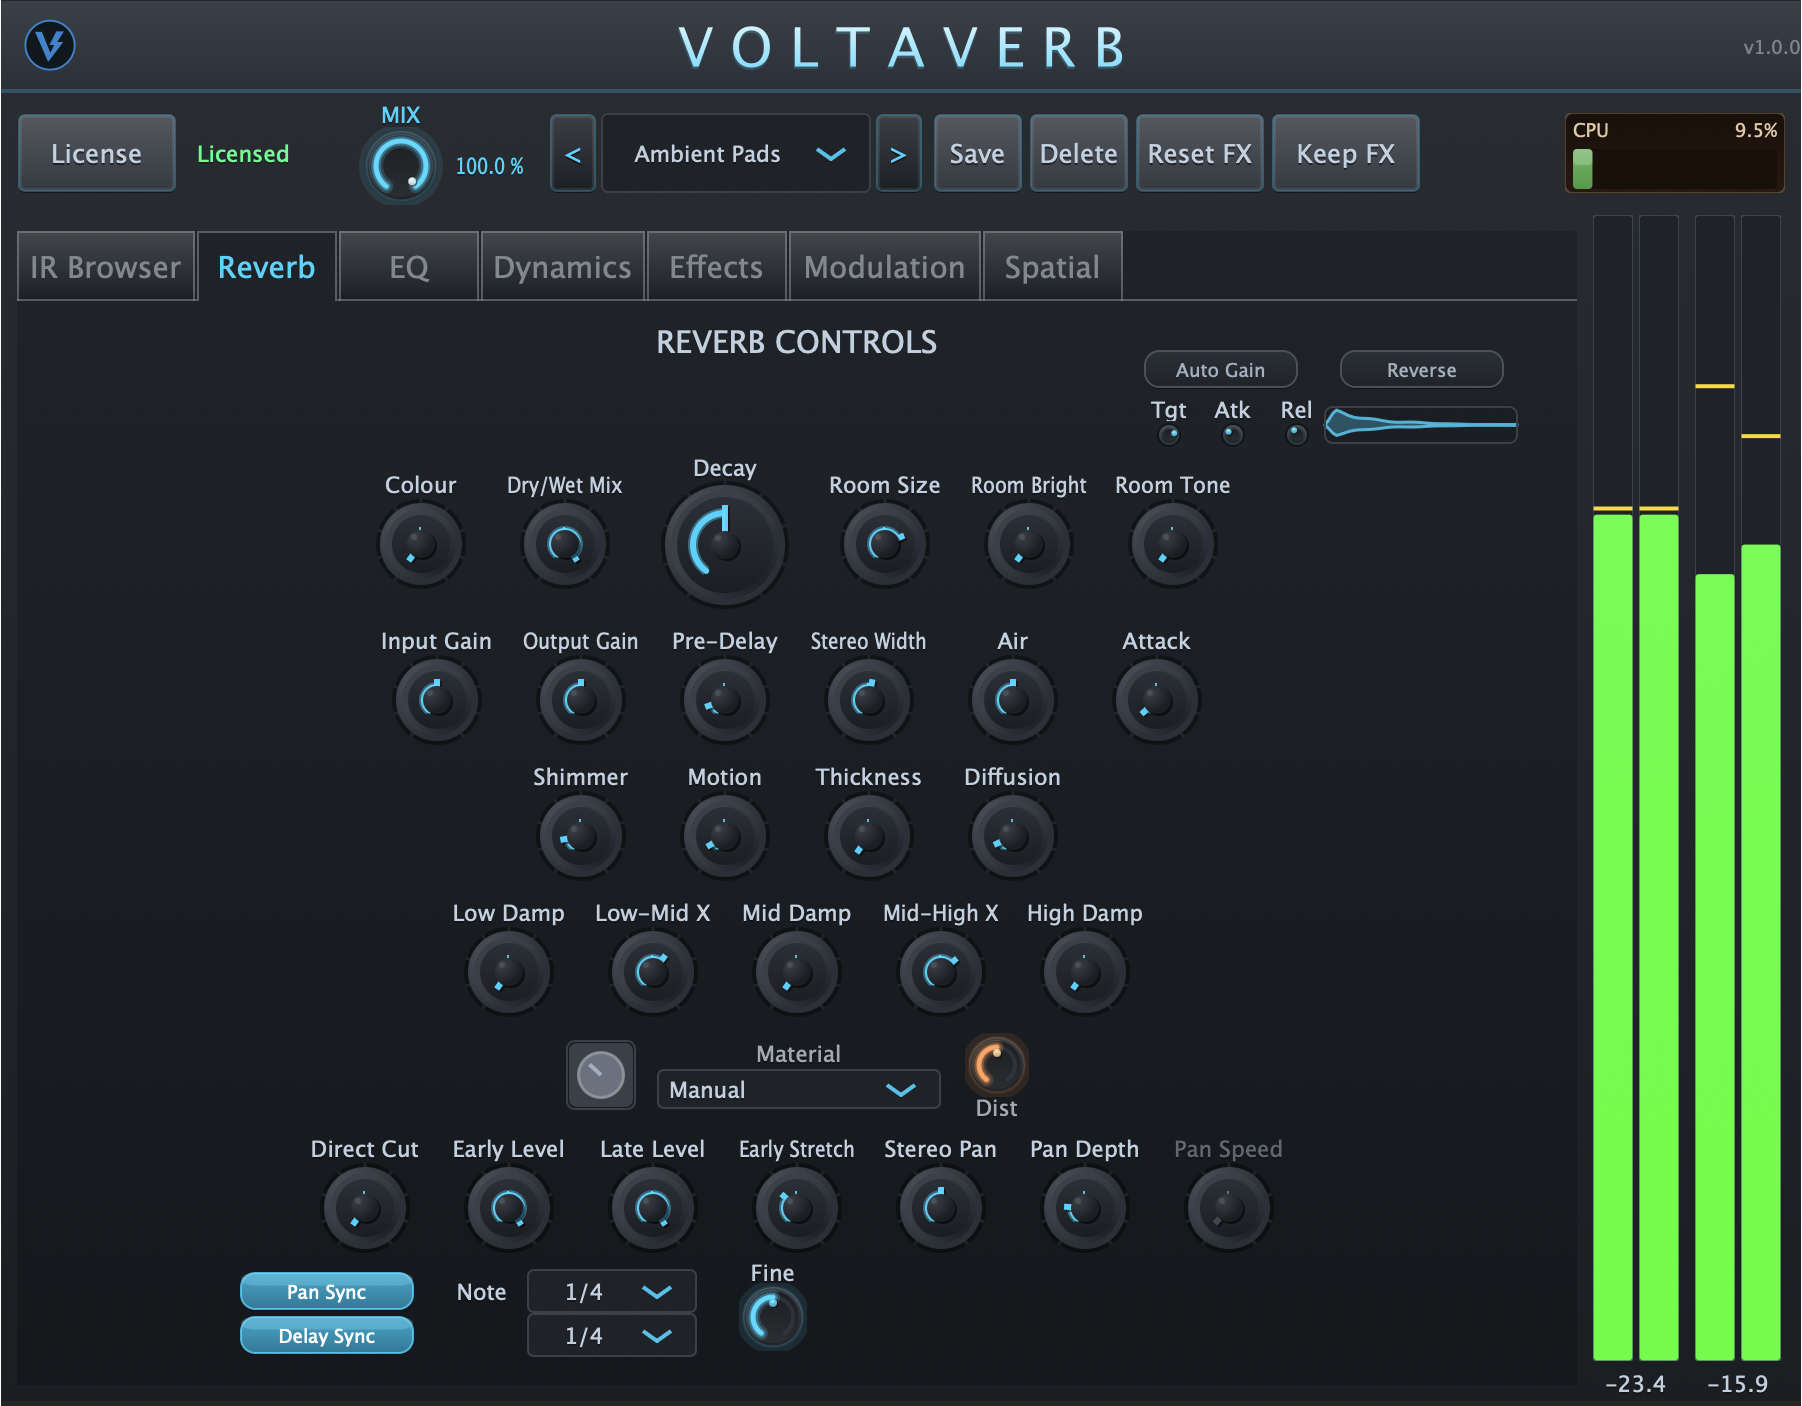This screenshot has height=1406, width=1802.
Task: Open the EQ tab
Action: [x=409, y=267]
